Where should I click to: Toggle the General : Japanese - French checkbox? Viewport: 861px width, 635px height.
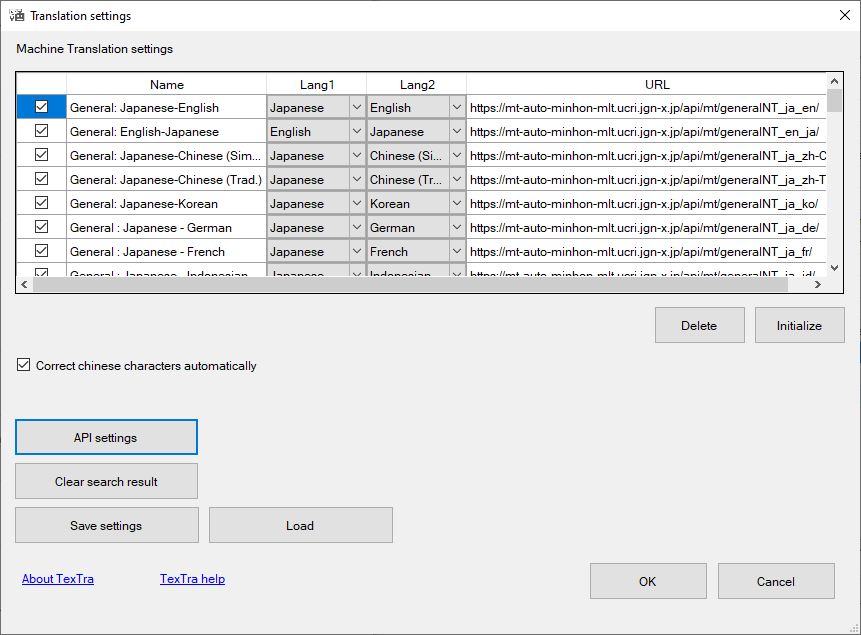coord(42,251)
